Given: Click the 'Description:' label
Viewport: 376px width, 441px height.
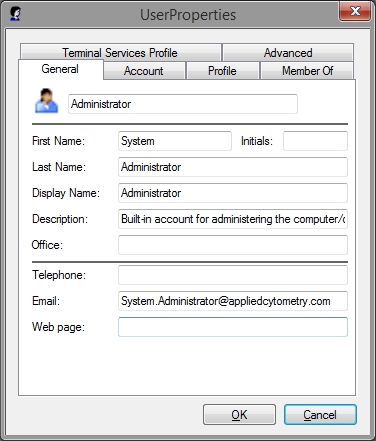Looking at the screenshot, I should [x=60, y=219].
